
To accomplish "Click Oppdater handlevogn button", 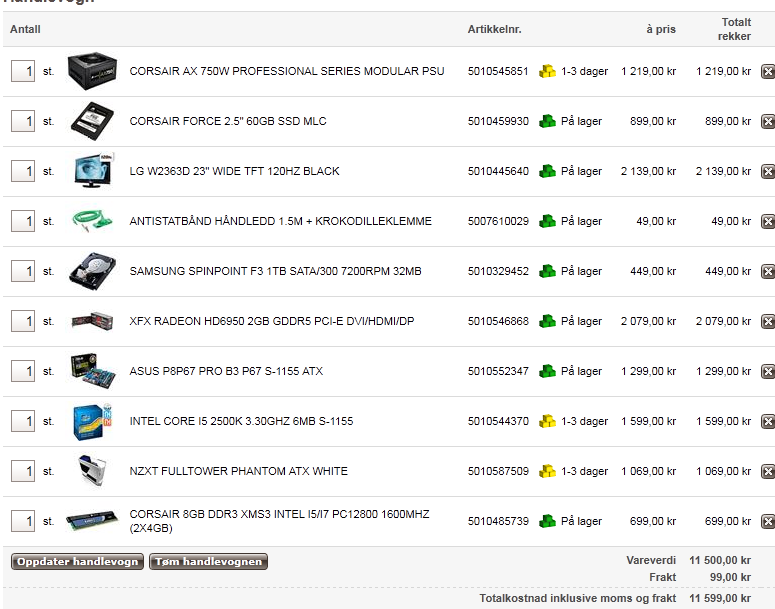I will [x=77, y=562].
